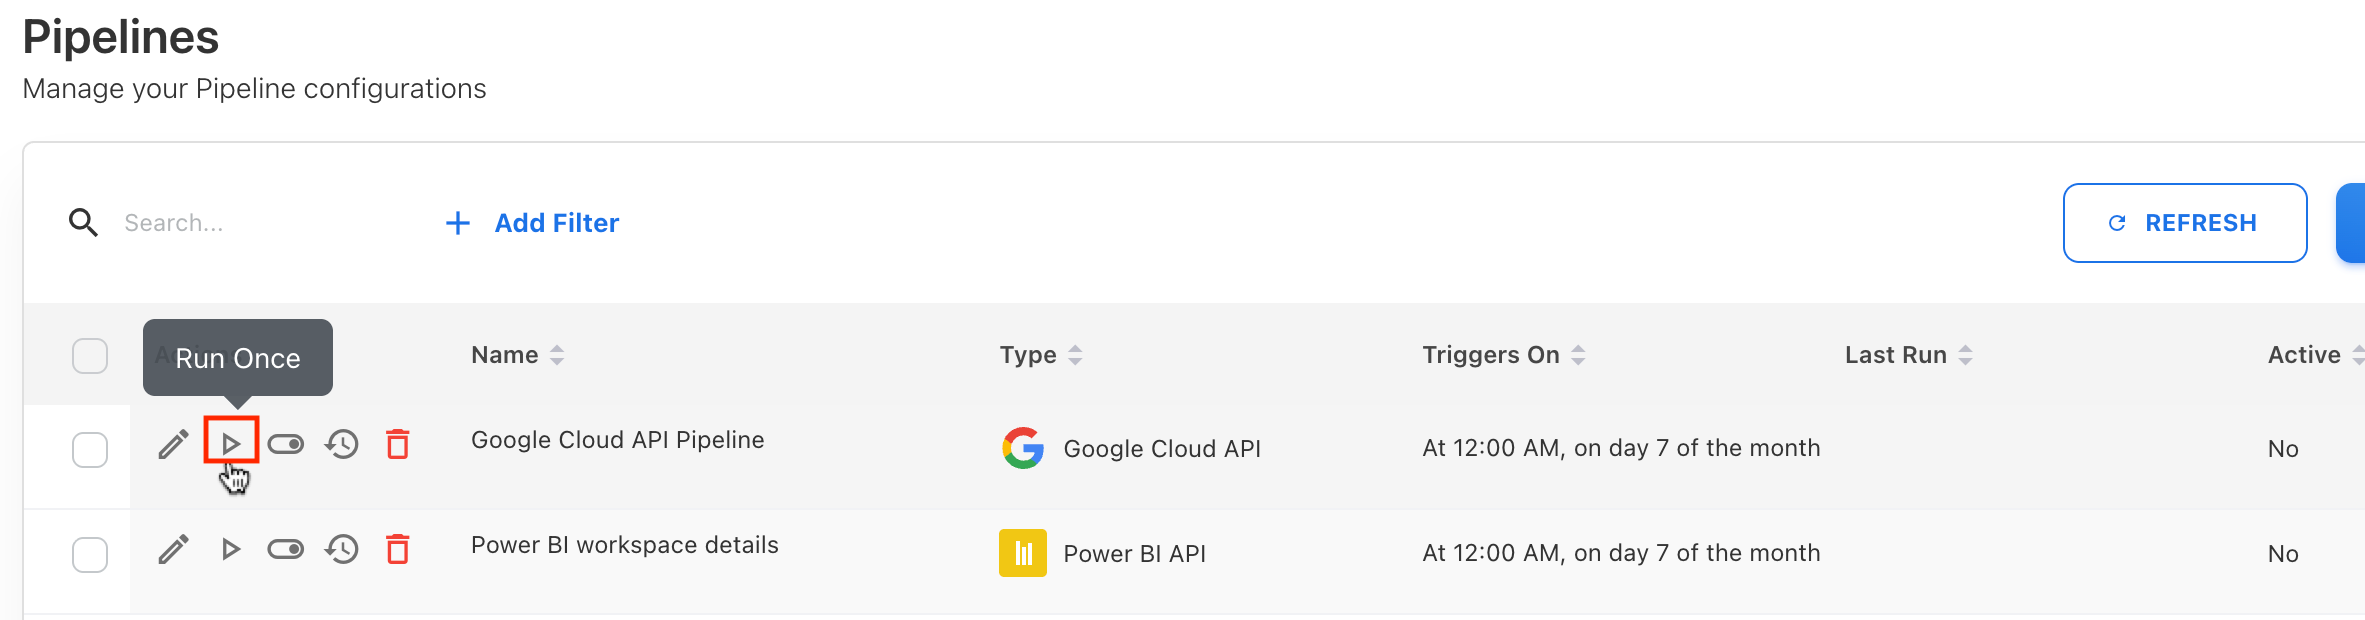Check the select-all header checkbox
2365x620 pixels.
coord(90,356)
